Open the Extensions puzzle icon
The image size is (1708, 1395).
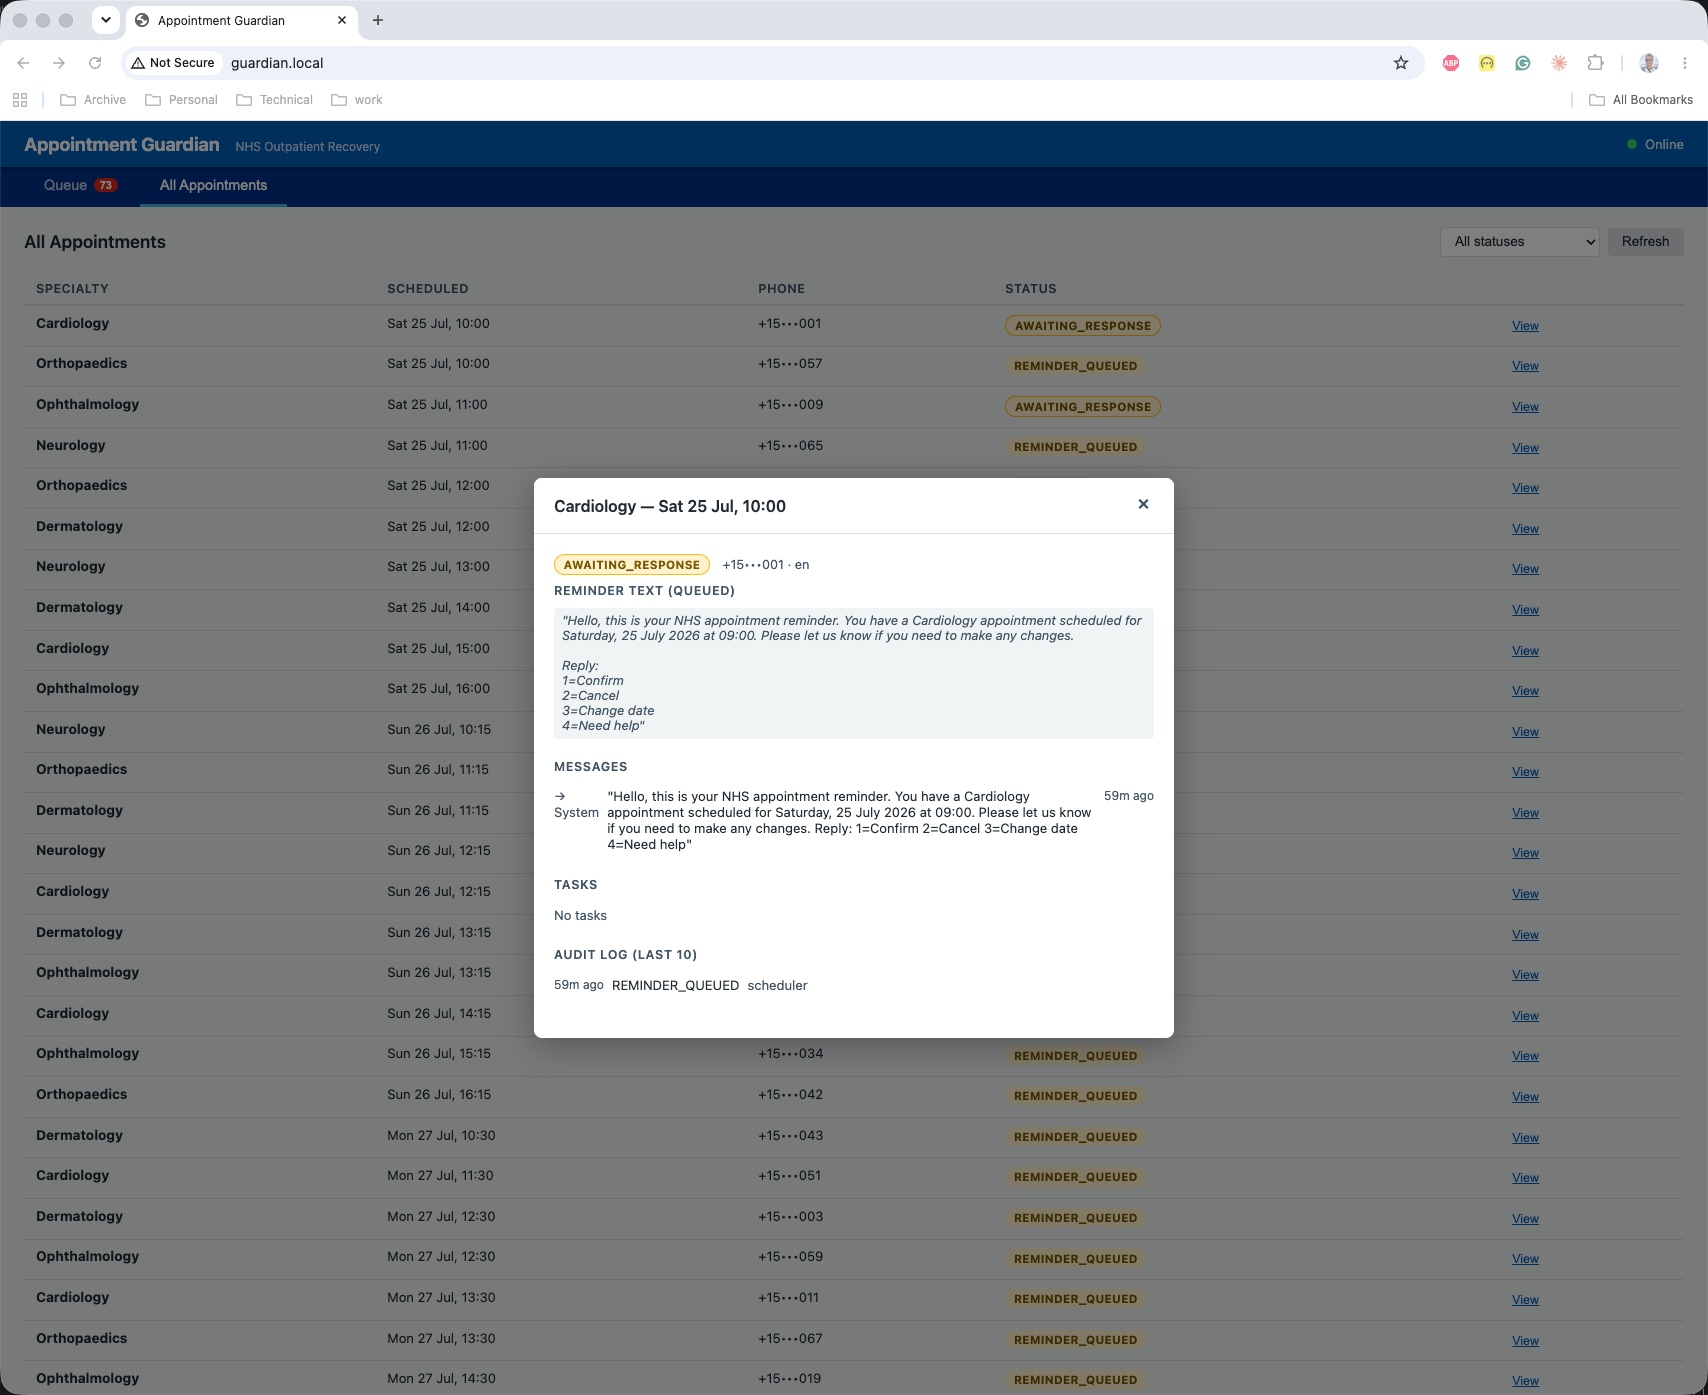pos(1595,63)
